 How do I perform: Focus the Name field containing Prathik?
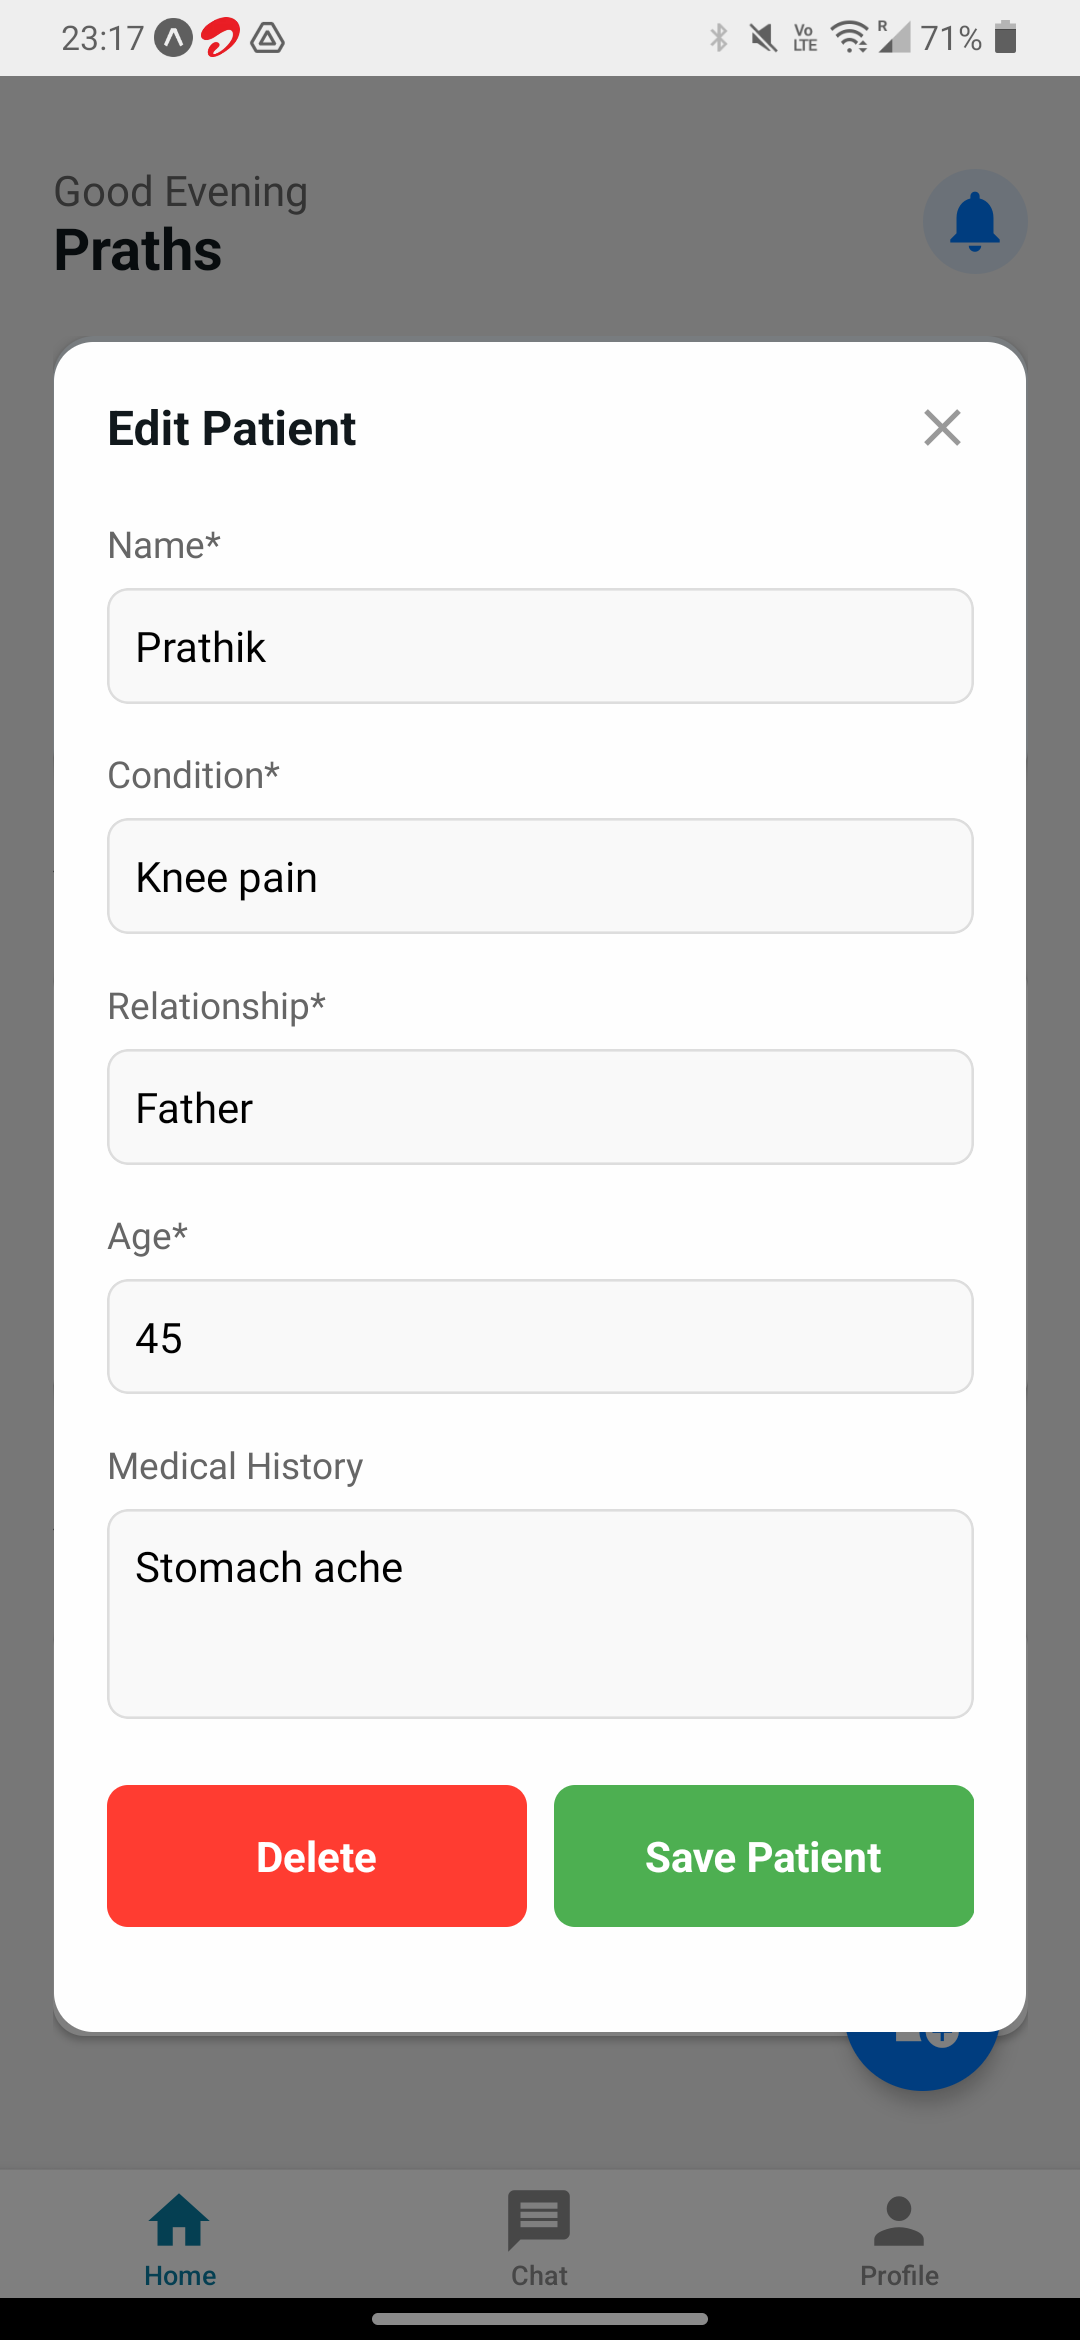(540, 646)
